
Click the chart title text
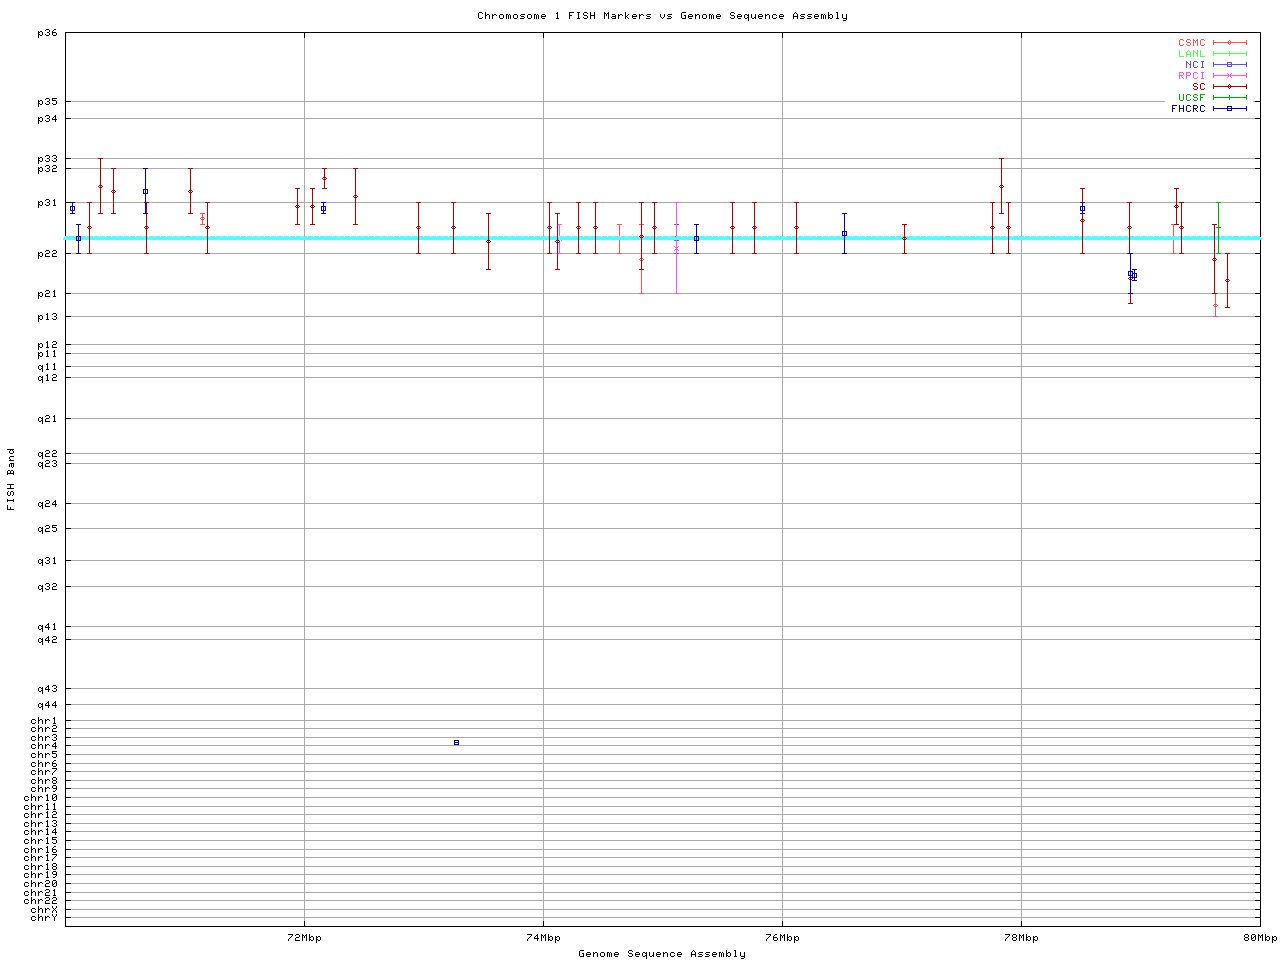(662, 16)
